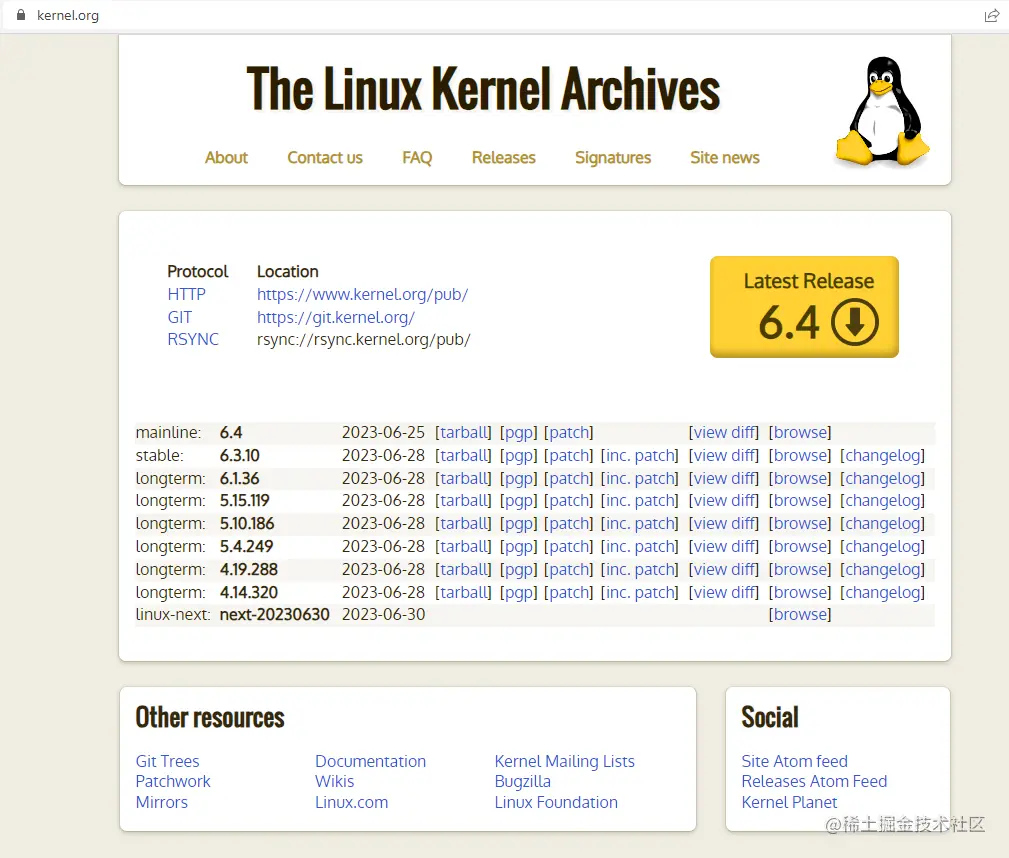This screenshot has height=858, width=1009.
Task: Select the rsync://rsync.kernel.org/pub/ text
Action: click(x=364, y=339)
